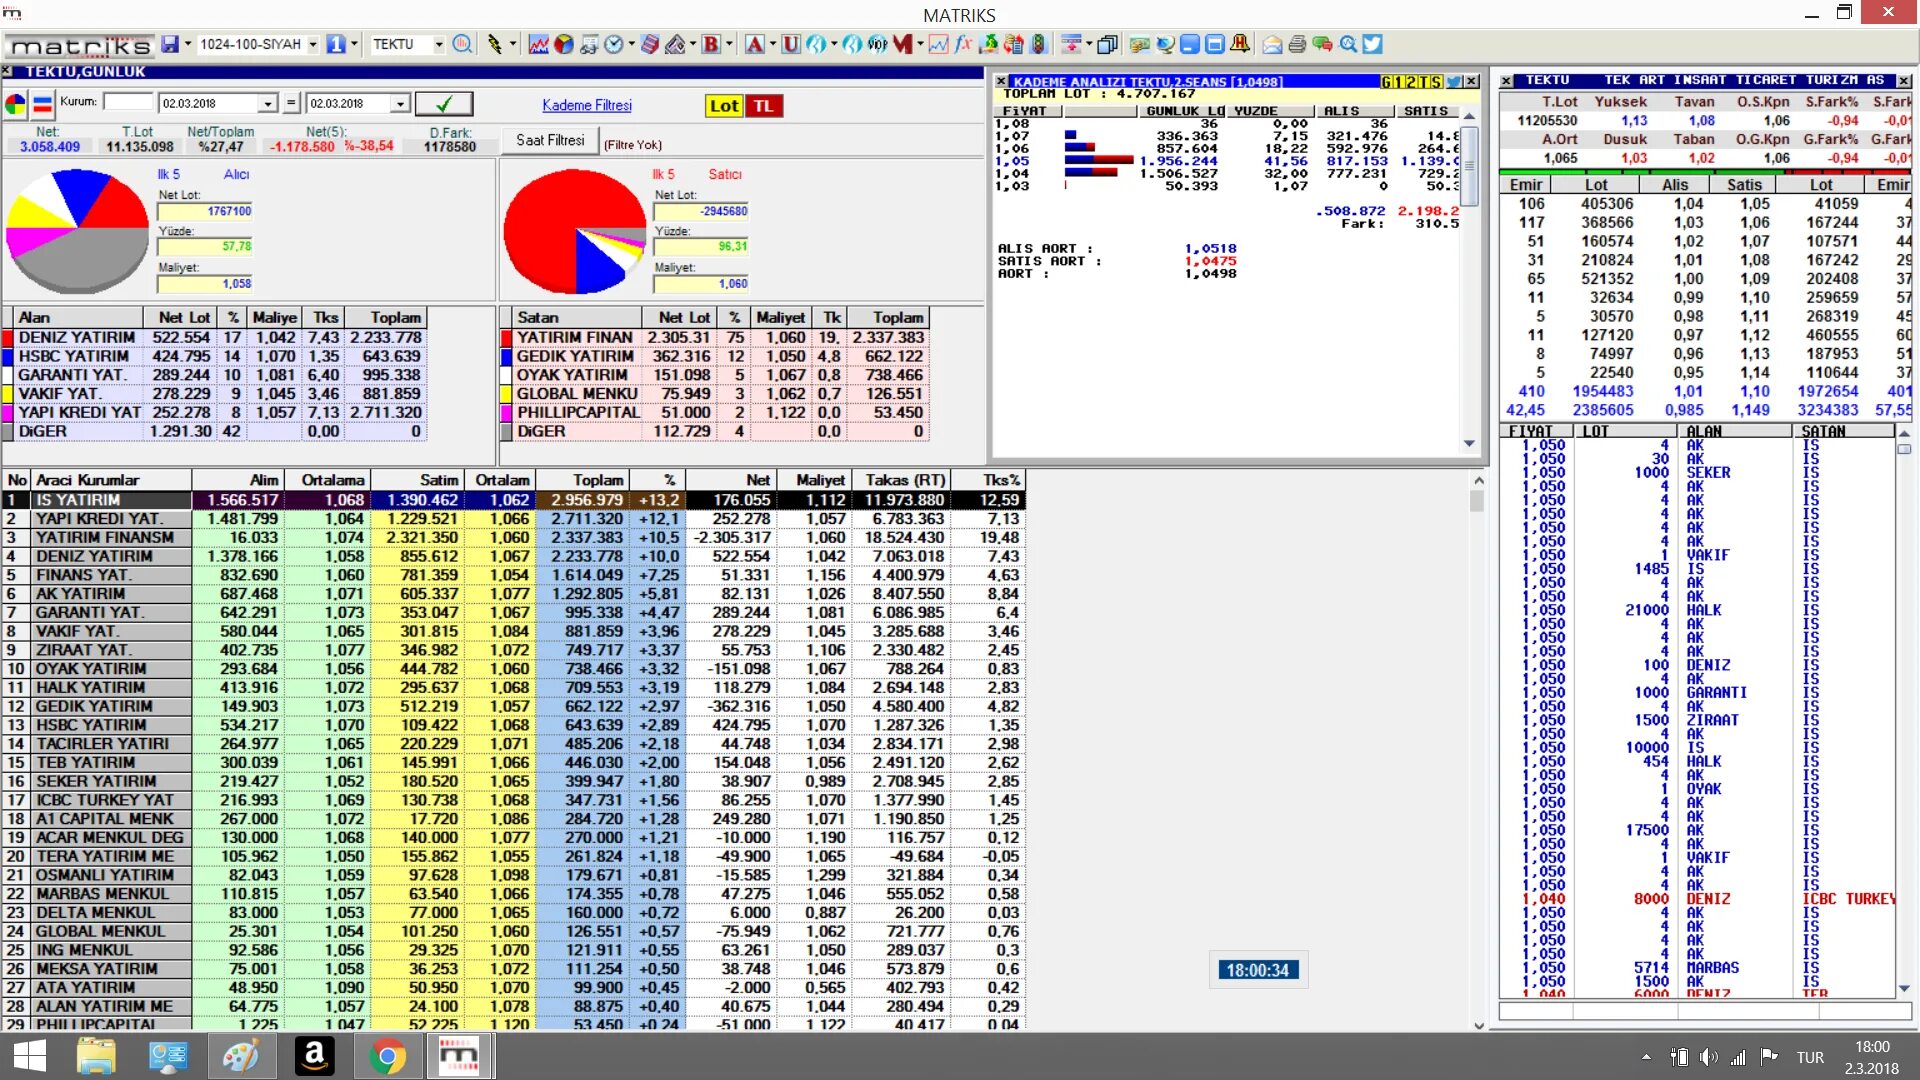Open the envelope mail icon
Viewport: 1920px width, 1080px height.
(1272, 44)
